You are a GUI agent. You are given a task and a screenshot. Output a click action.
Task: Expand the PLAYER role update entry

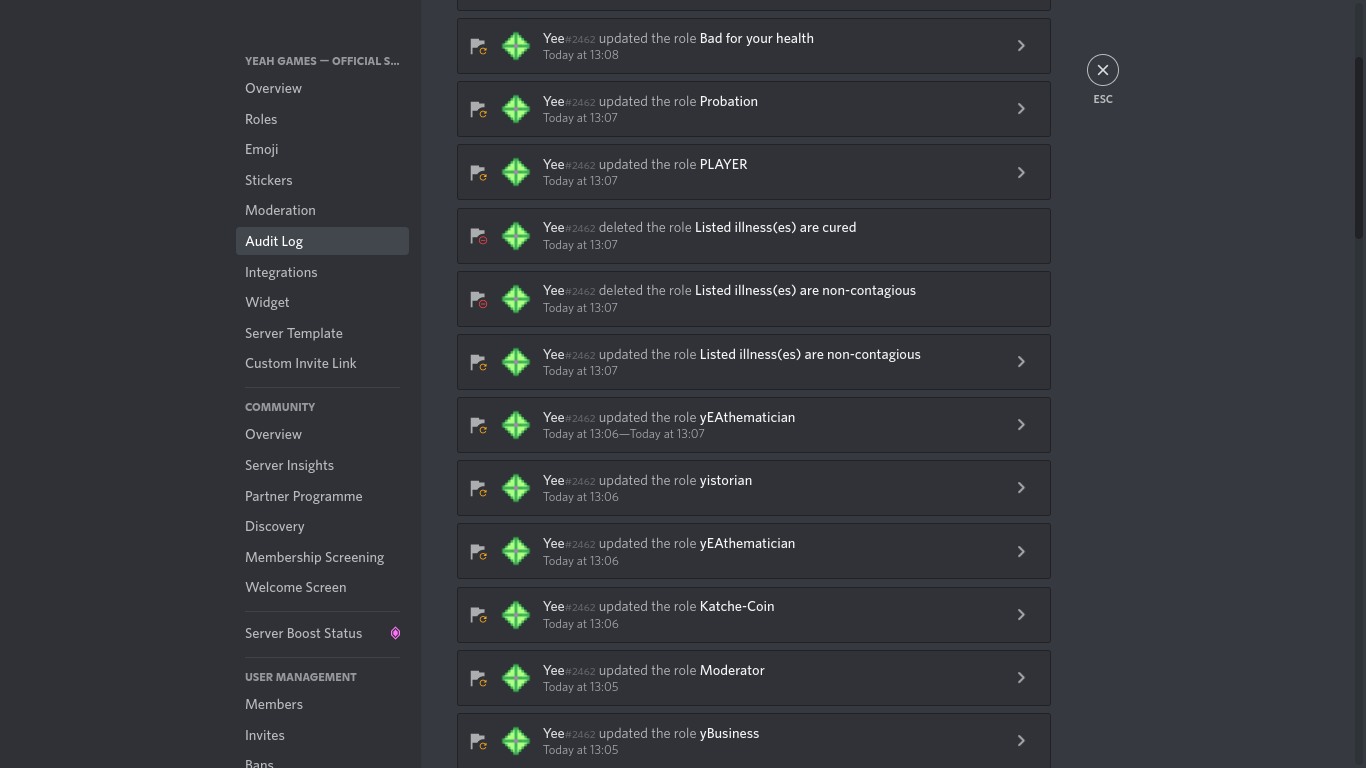tap(1021, 172)
